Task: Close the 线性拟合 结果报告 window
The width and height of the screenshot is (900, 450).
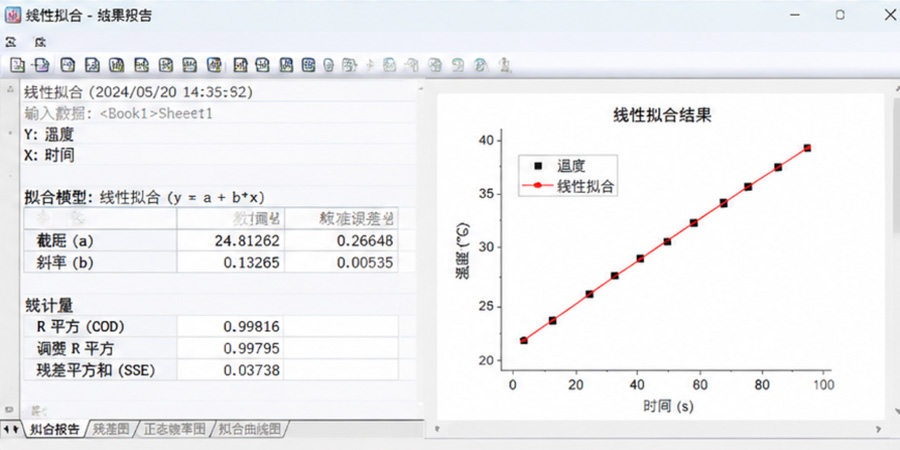Action: pyautogui.click(x=889, y=15)
